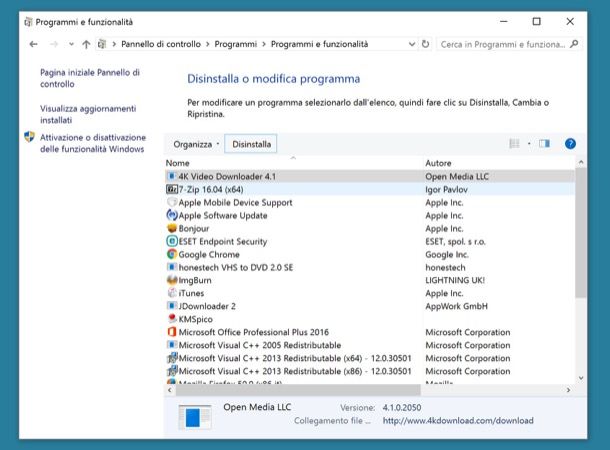
Task: Click the Igor Pavlov author cell
Action: (446, 189)
